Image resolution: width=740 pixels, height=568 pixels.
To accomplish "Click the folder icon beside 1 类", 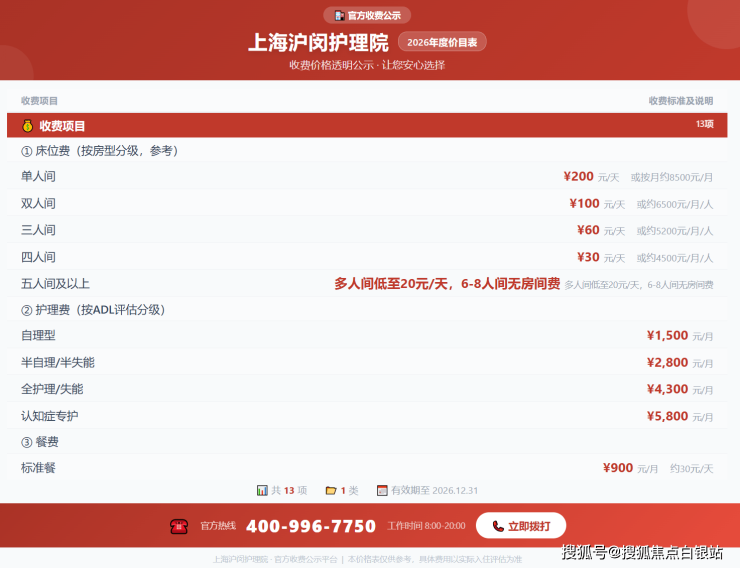I will tap(331, 491).
